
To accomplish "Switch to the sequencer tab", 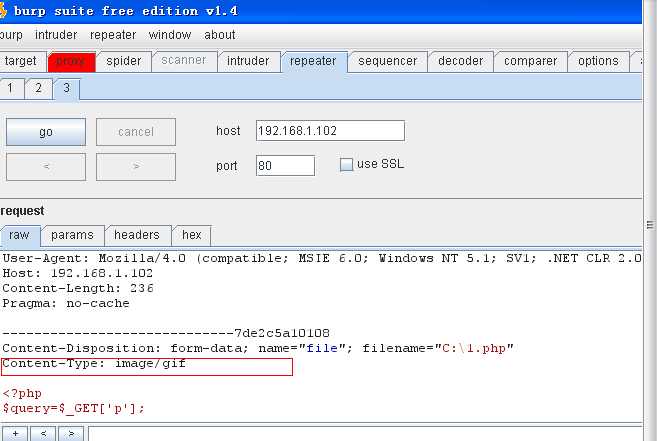I will [388, 61].
